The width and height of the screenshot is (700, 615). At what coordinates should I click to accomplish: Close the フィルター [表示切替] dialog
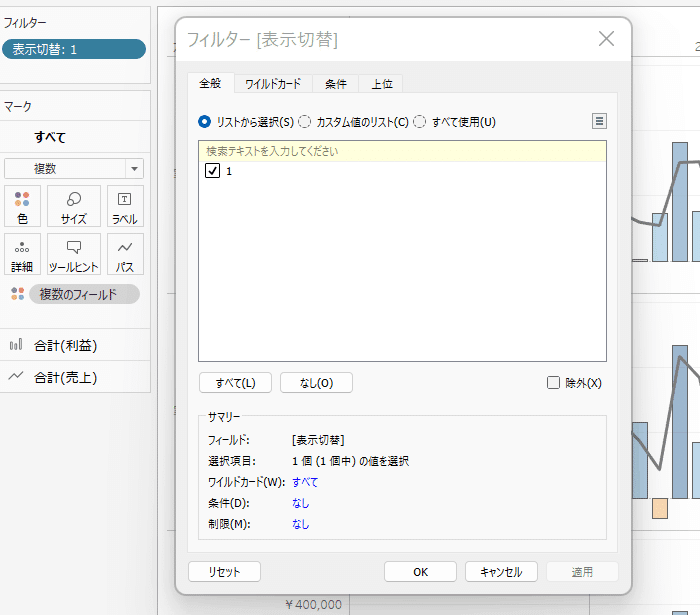606,38
